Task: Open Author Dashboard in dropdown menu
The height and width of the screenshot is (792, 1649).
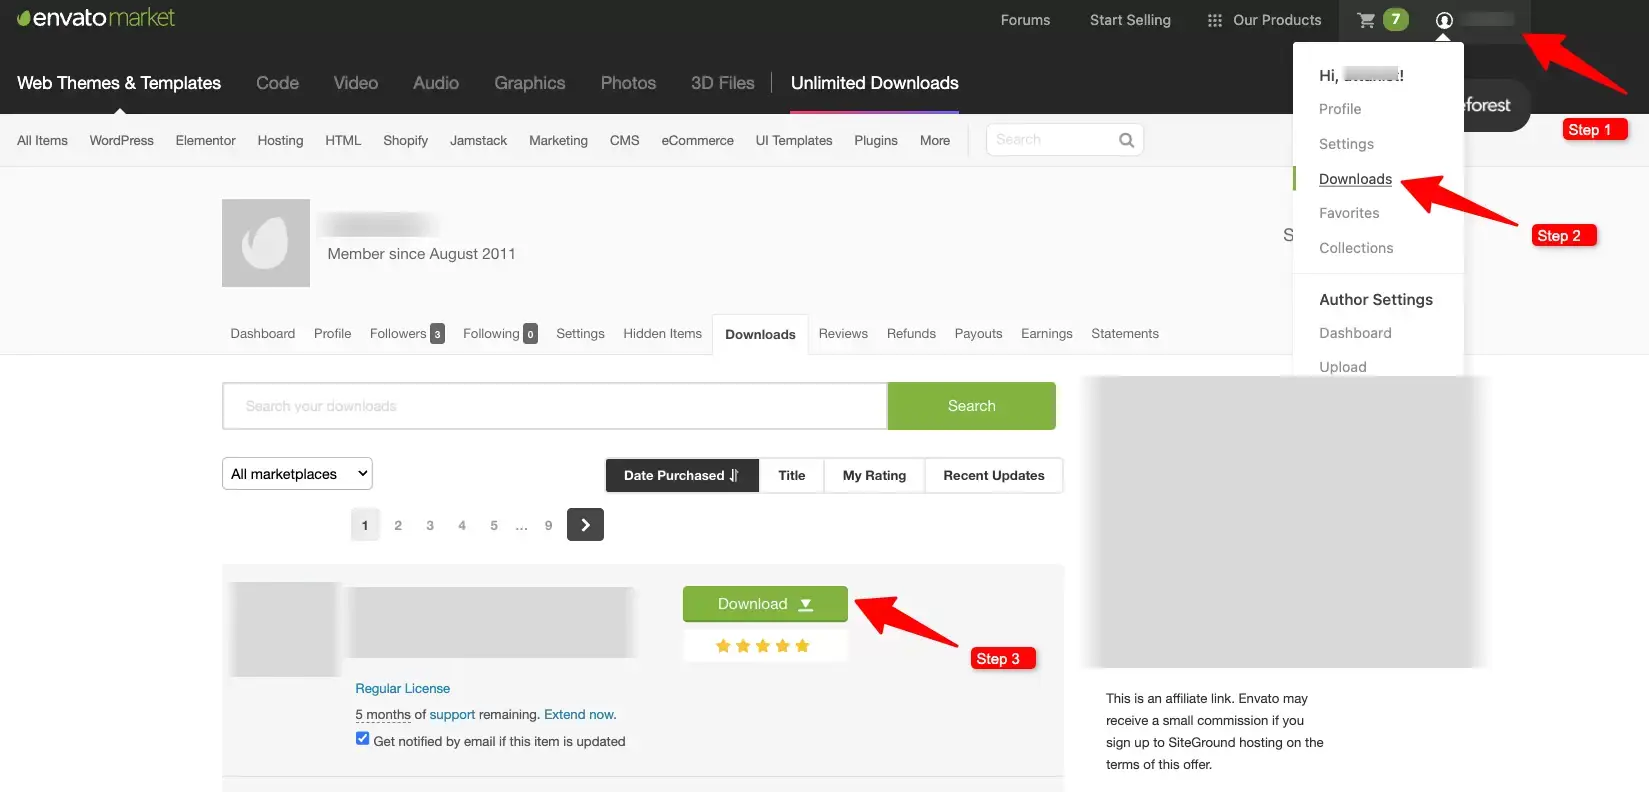Action: pos(1355,333)
